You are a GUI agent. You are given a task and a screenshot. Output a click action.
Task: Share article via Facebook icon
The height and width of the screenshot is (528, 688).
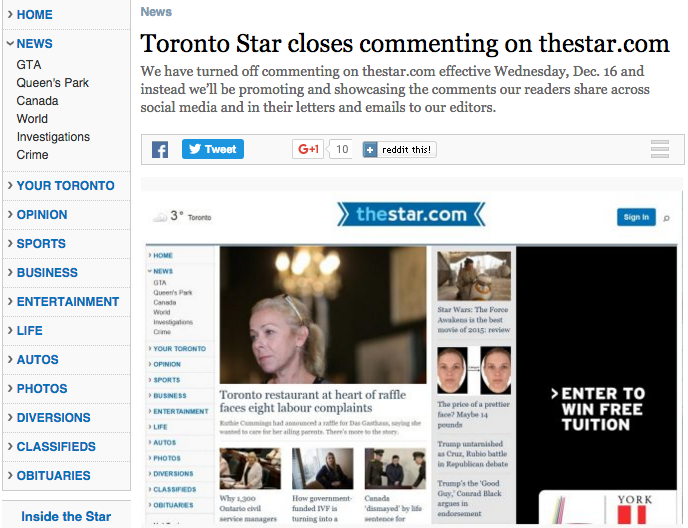(x=160, y=150)
